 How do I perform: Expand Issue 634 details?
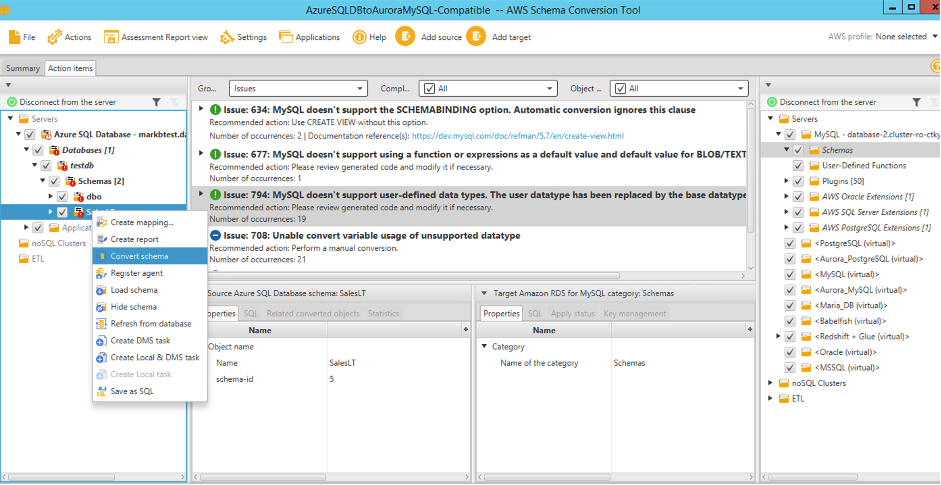pyautogui.click(x=201, y=110)
